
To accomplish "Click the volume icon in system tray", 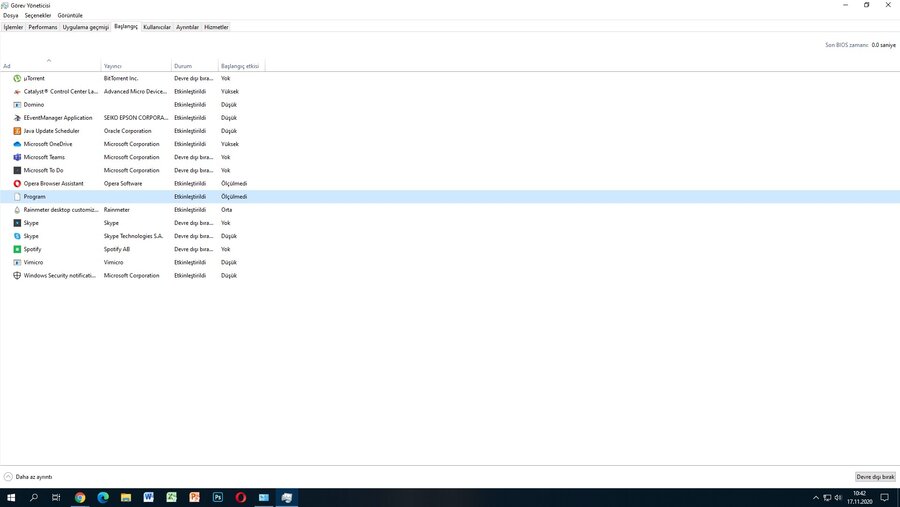I will pyautogui.click(x=838, y=498).
